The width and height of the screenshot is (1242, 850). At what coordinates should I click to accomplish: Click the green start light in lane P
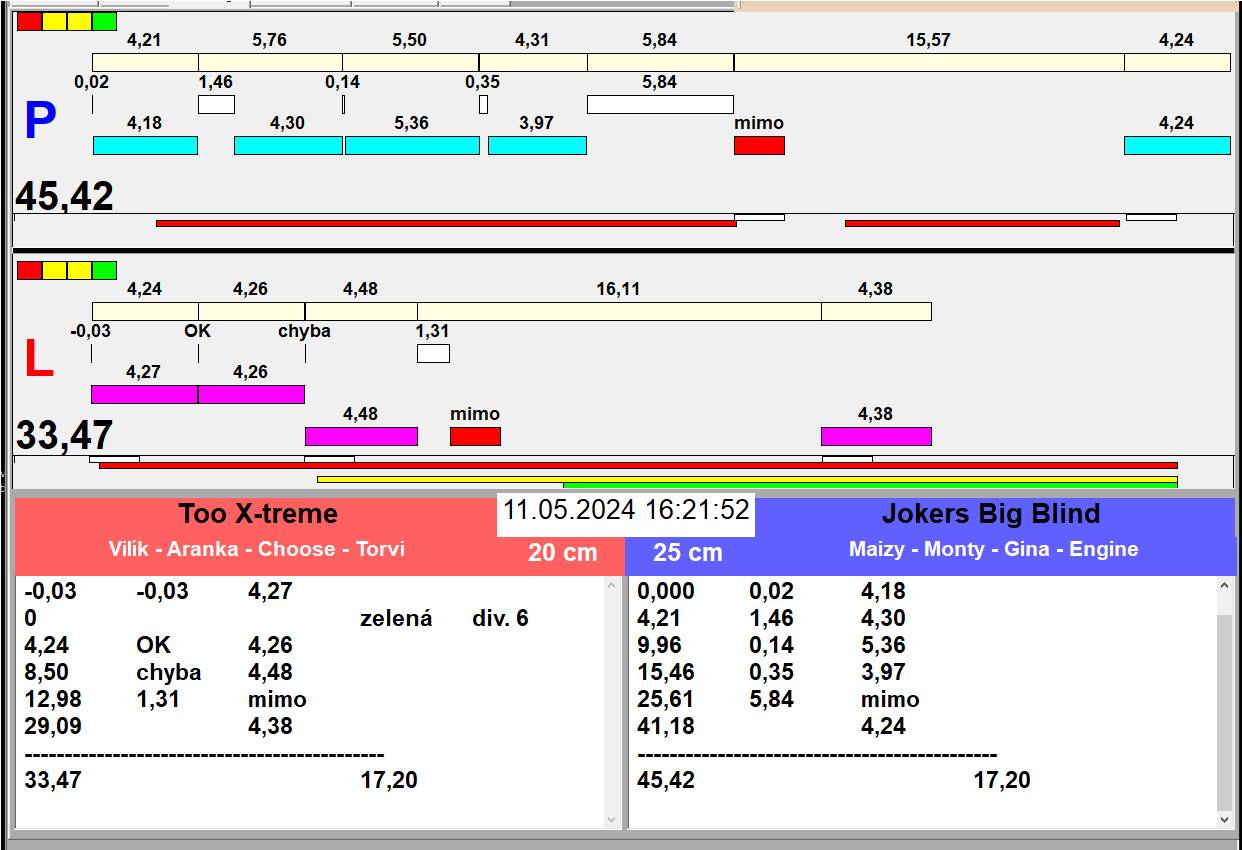(x=104, y=21)
